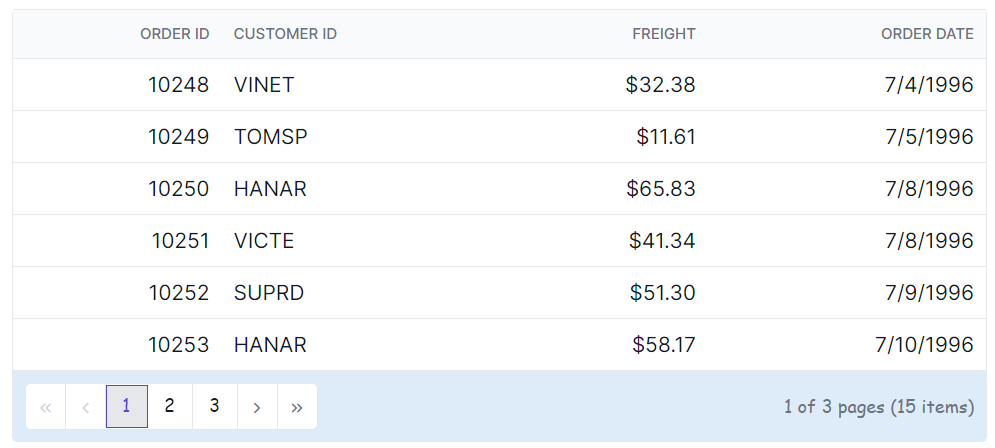
Task: Sort by the Customer ID column header
Action: point(285,34)
